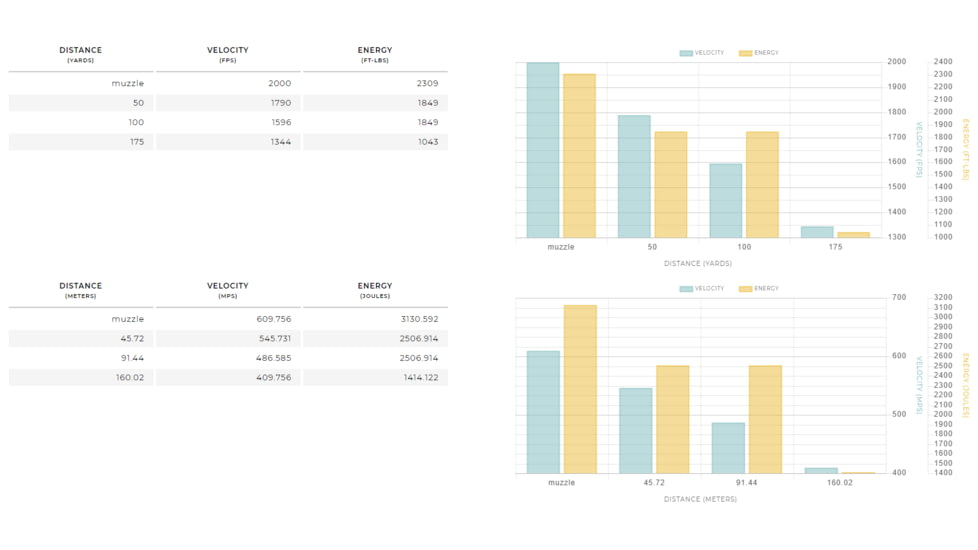Select the 175-yard velocity bar
The image size is (978, 550).
coord(817,232)
